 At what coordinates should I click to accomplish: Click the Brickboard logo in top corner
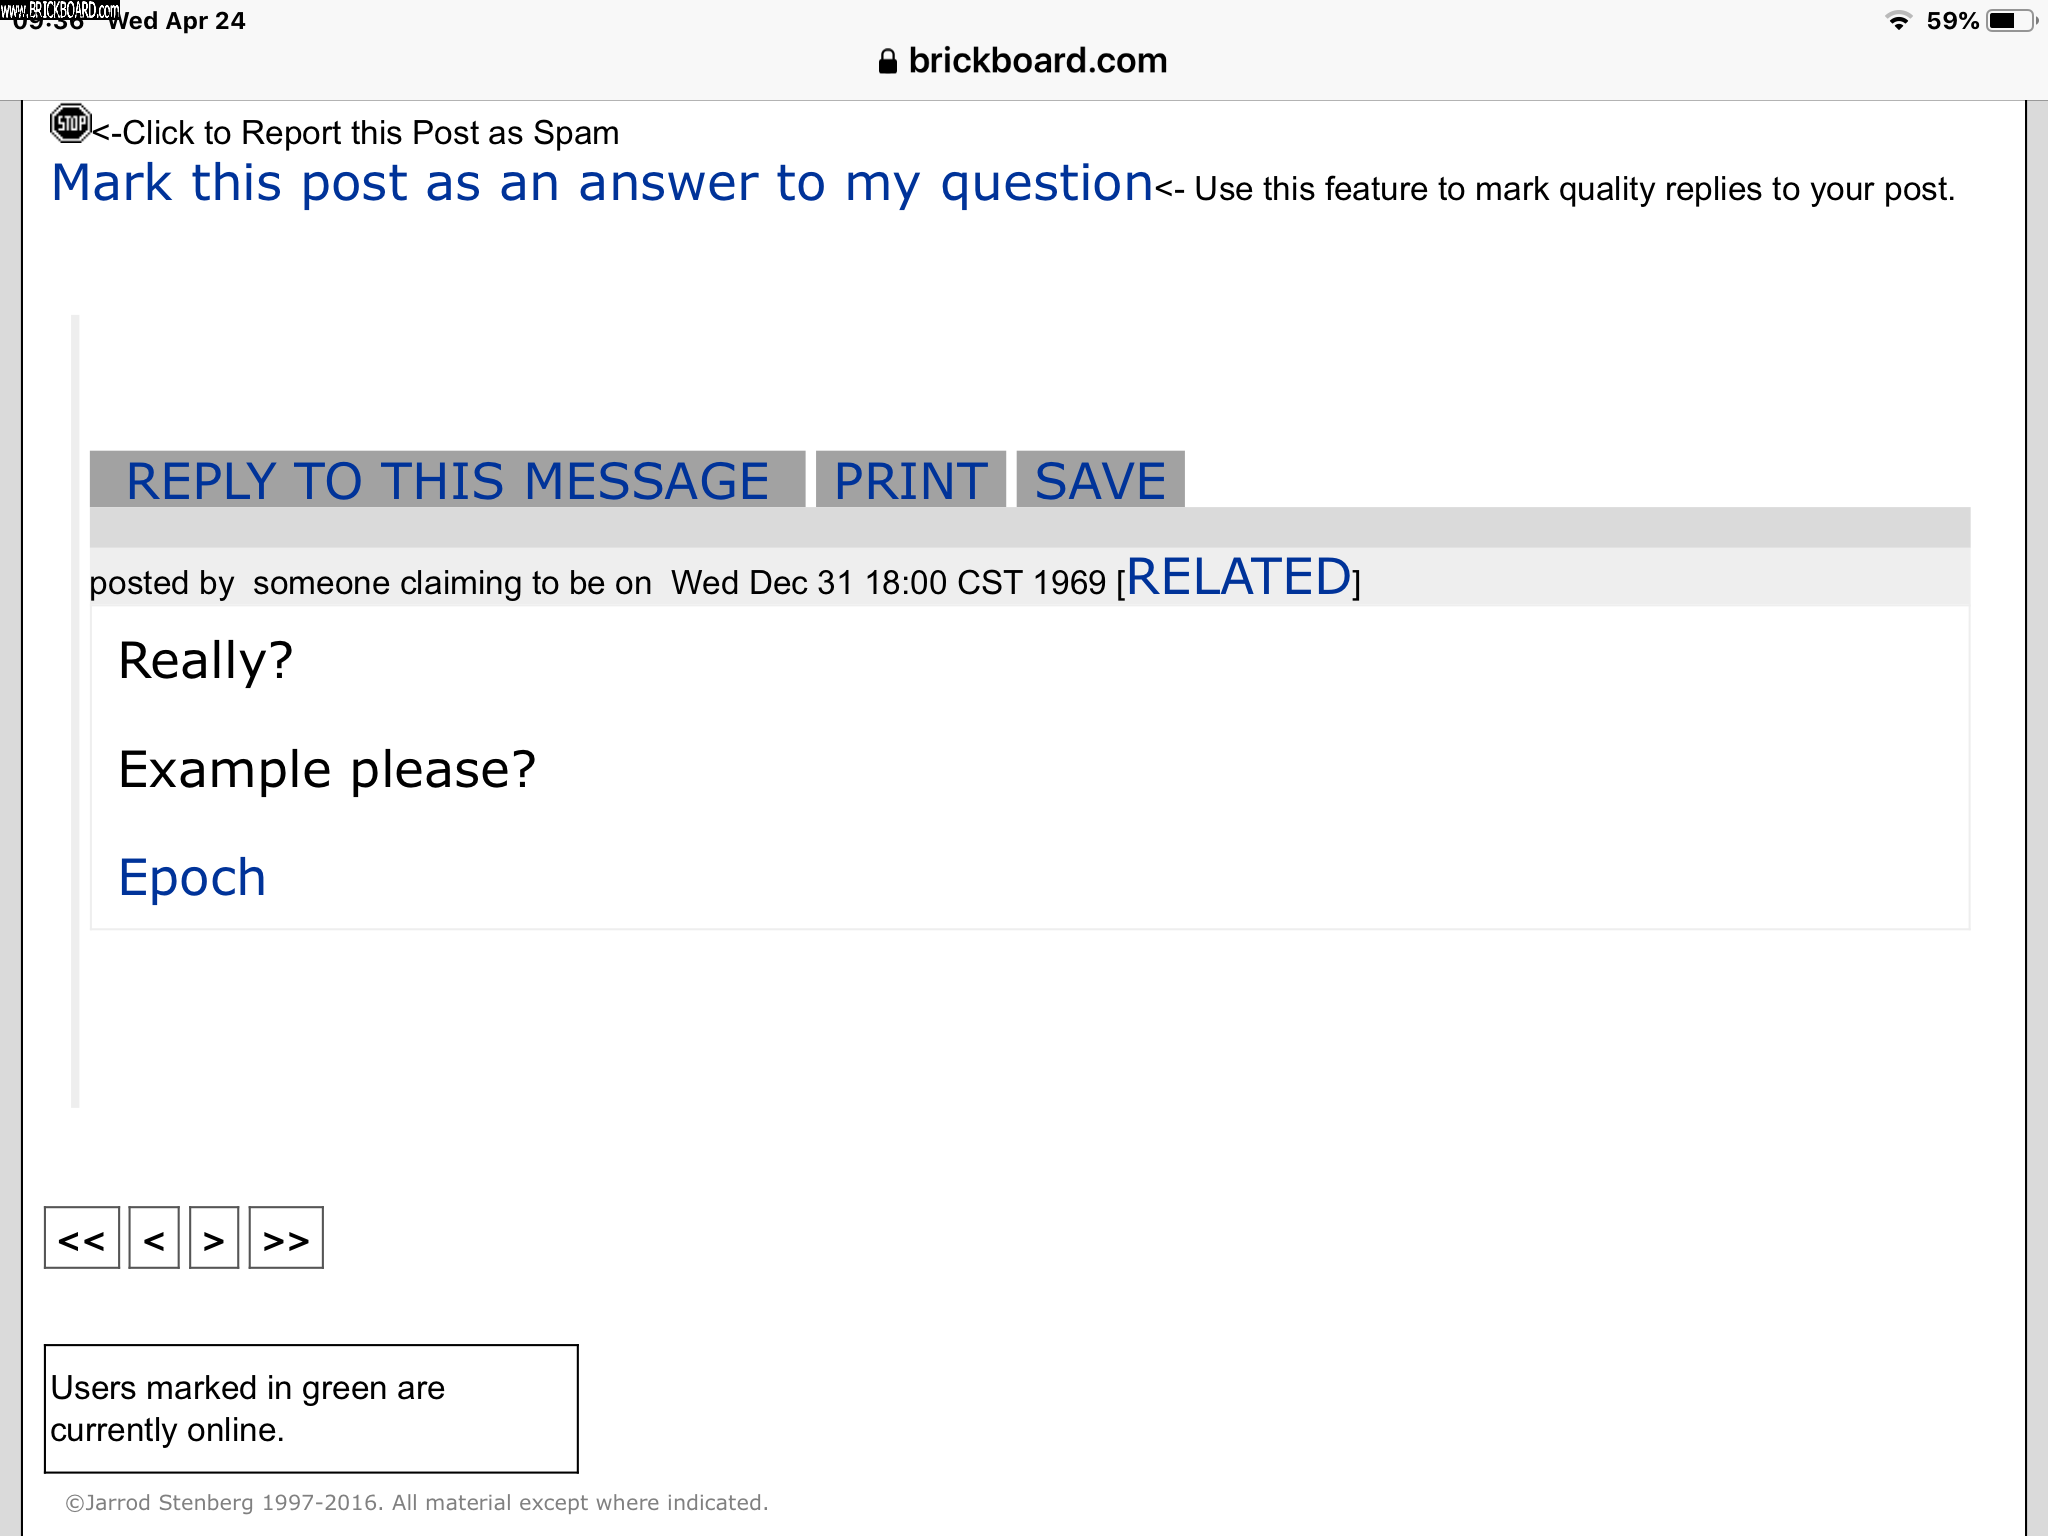click(60, 10)
